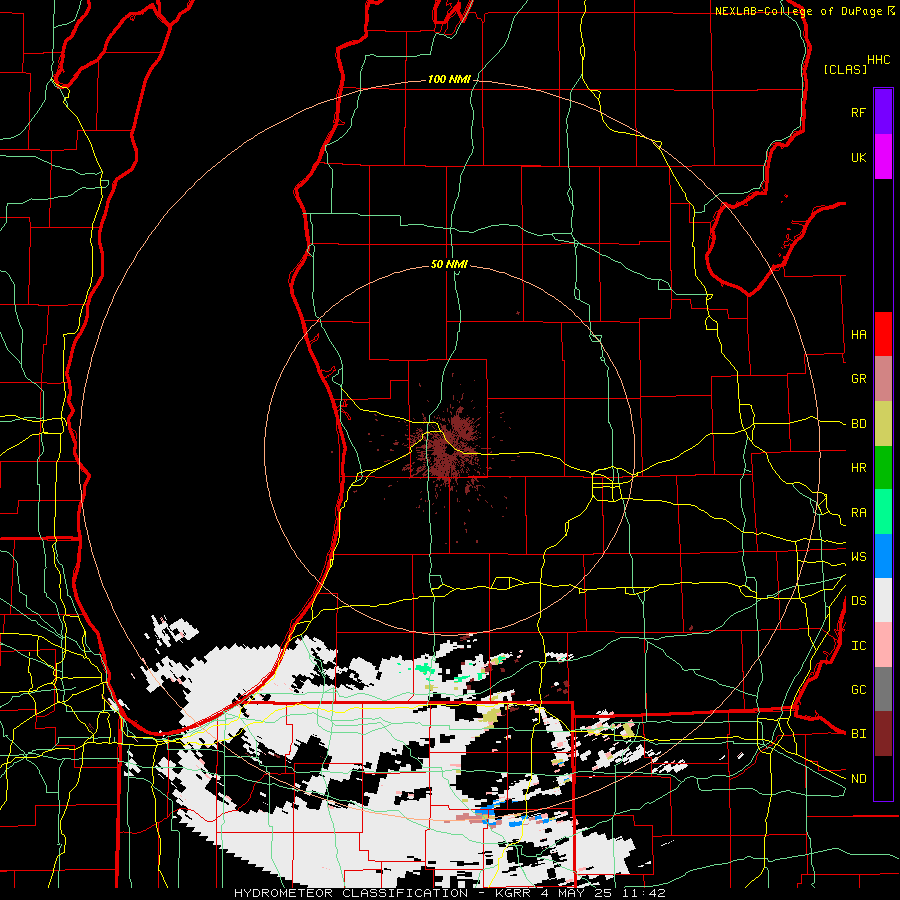
Task: Click the "GR" legend label
Action: point(858,379)
